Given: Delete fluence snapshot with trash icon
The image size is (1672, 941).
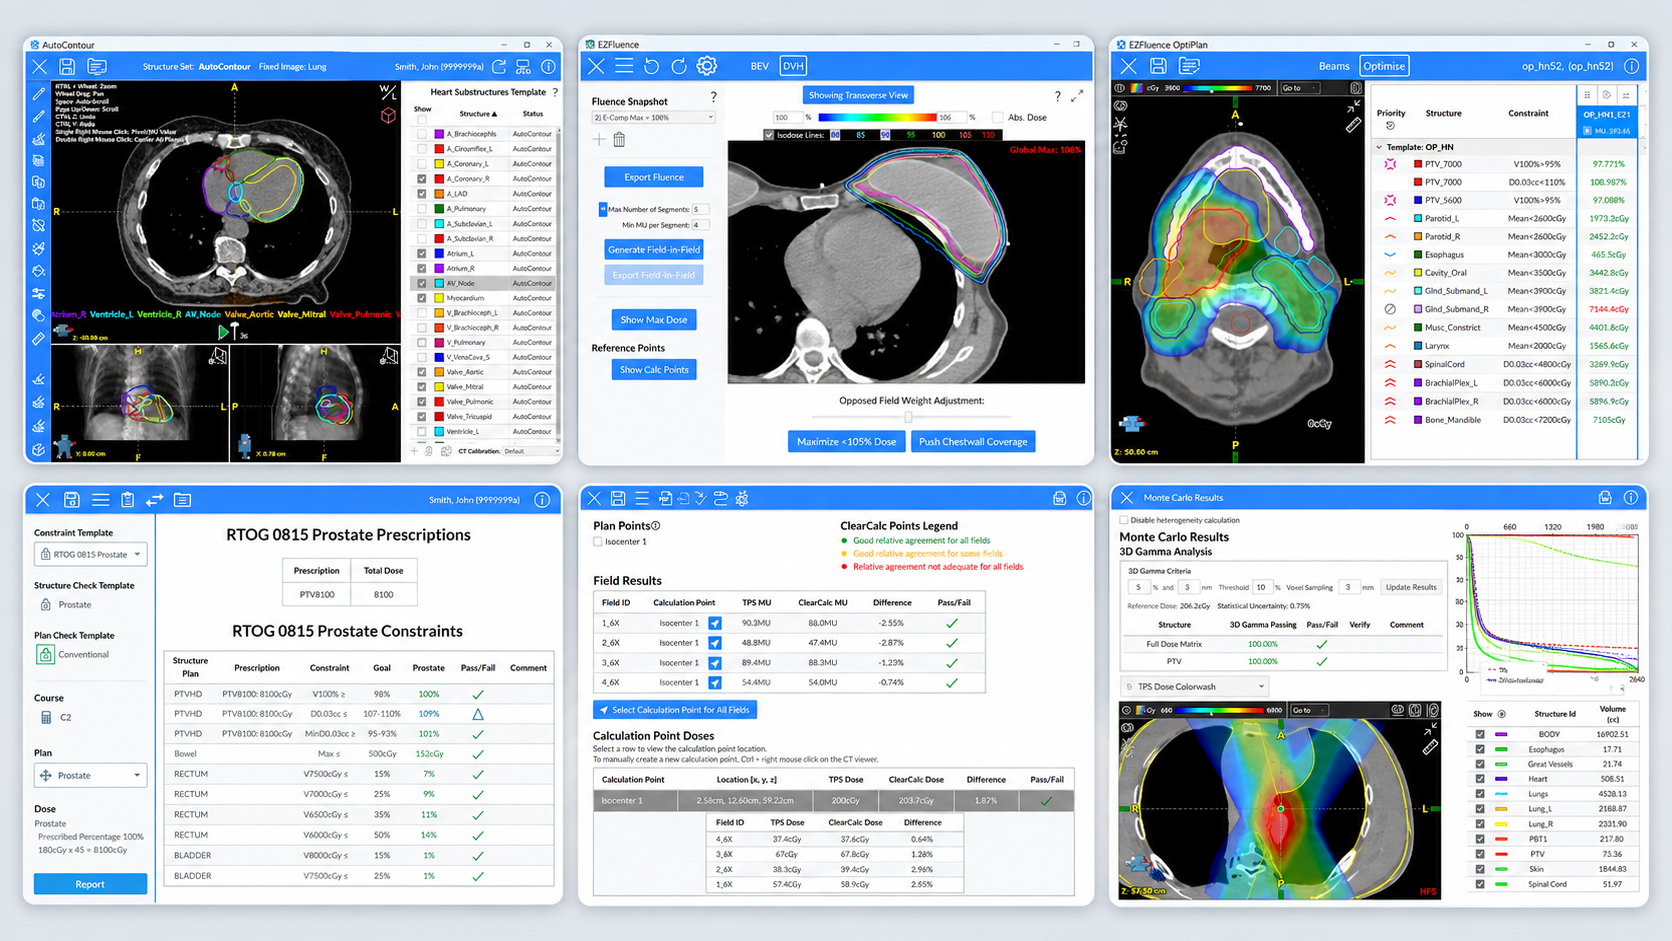Looking at the screenshot, I should [619, 140].
